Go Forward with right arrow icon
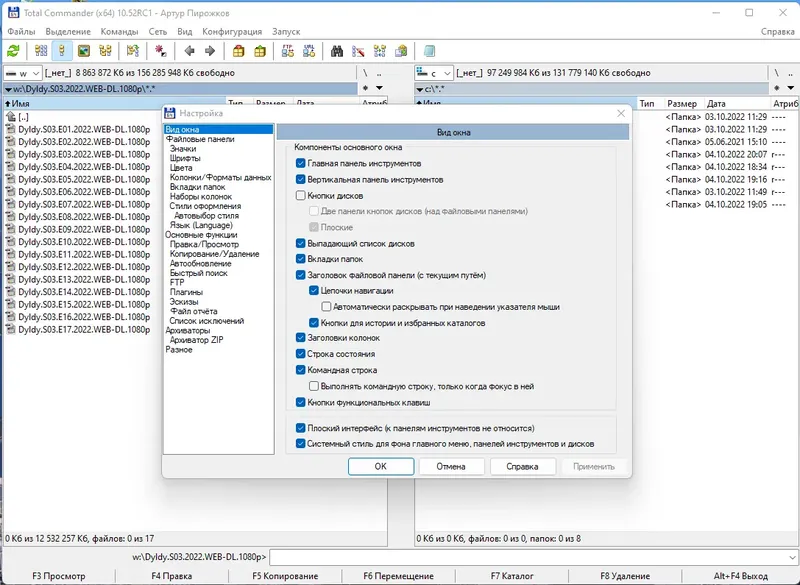This screenshot has width=800, height=585. [x=210, y=51]
